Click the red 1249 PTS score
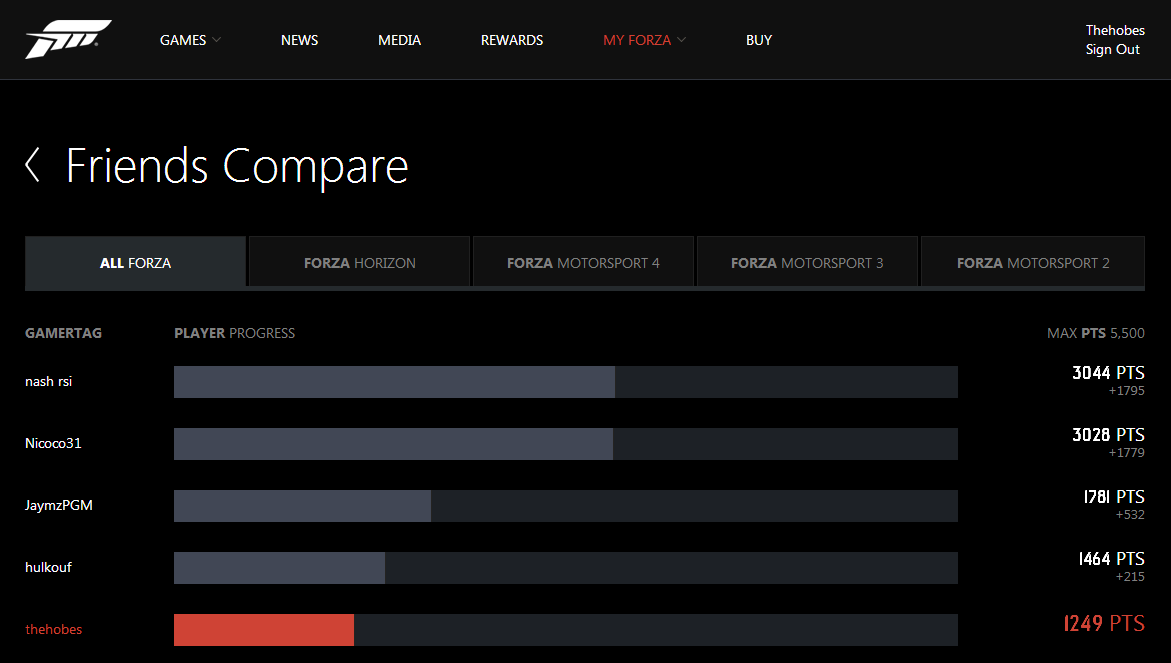This screenshot has width=1171, height=663. click(x=1104, y=623)
